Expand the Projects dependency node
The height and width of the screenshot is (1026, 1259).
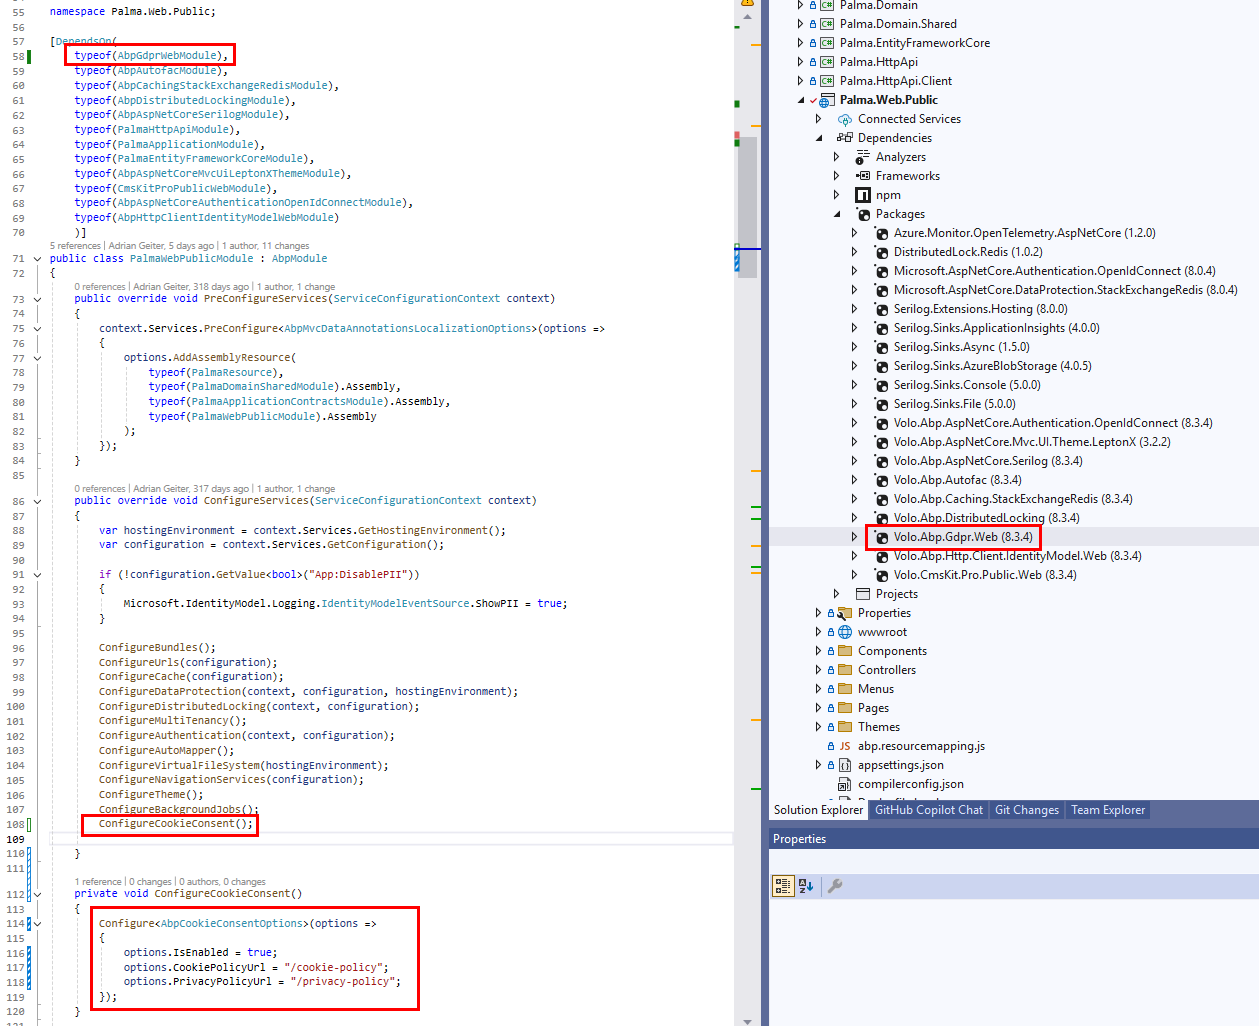pos(837,594)
